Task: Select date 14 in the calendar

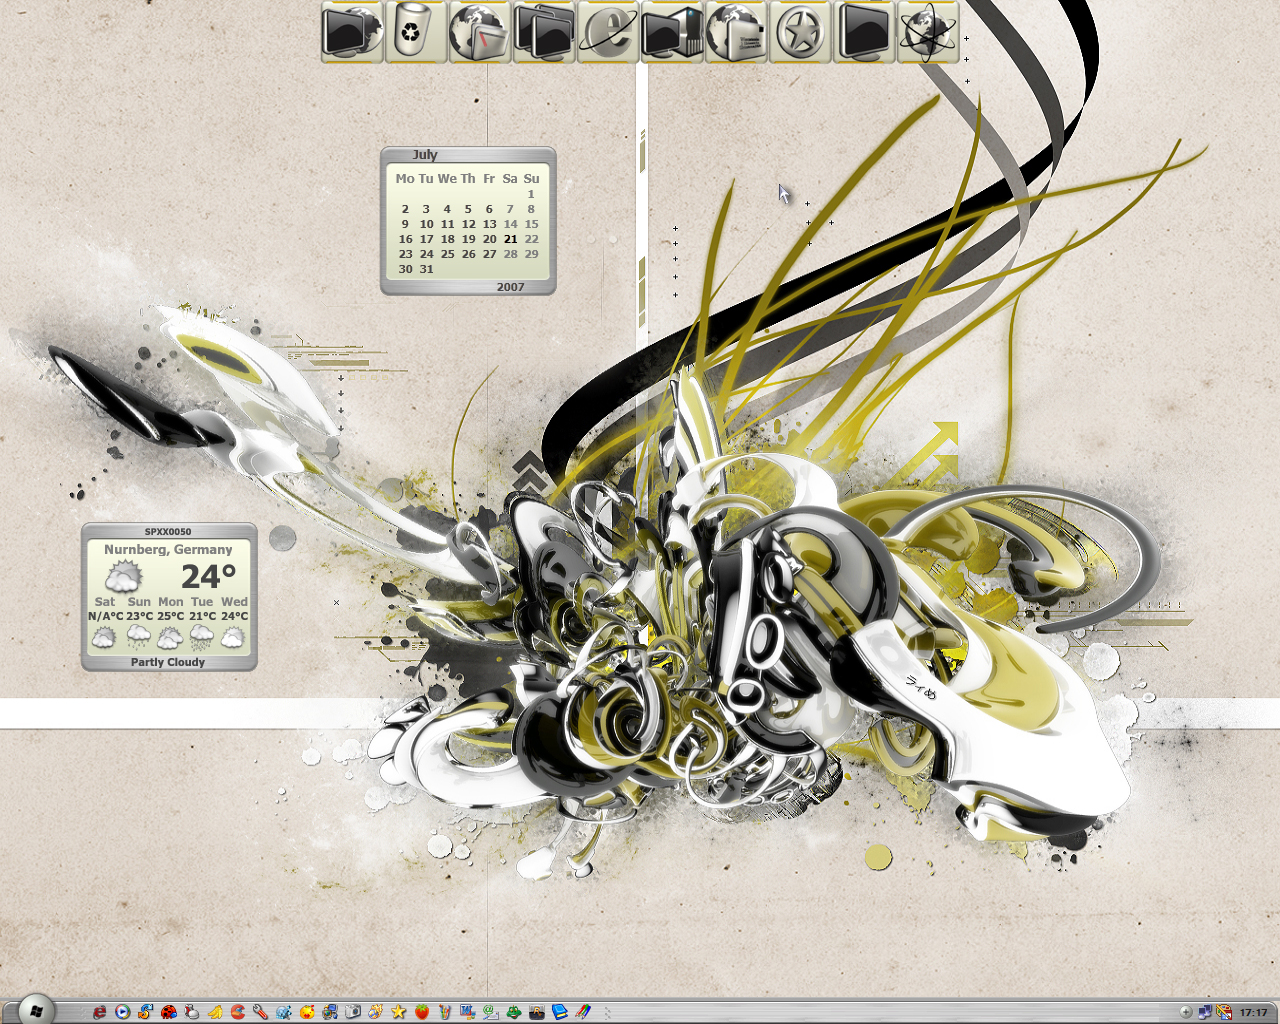Action: pyautogui.click(x=511, y=224)
